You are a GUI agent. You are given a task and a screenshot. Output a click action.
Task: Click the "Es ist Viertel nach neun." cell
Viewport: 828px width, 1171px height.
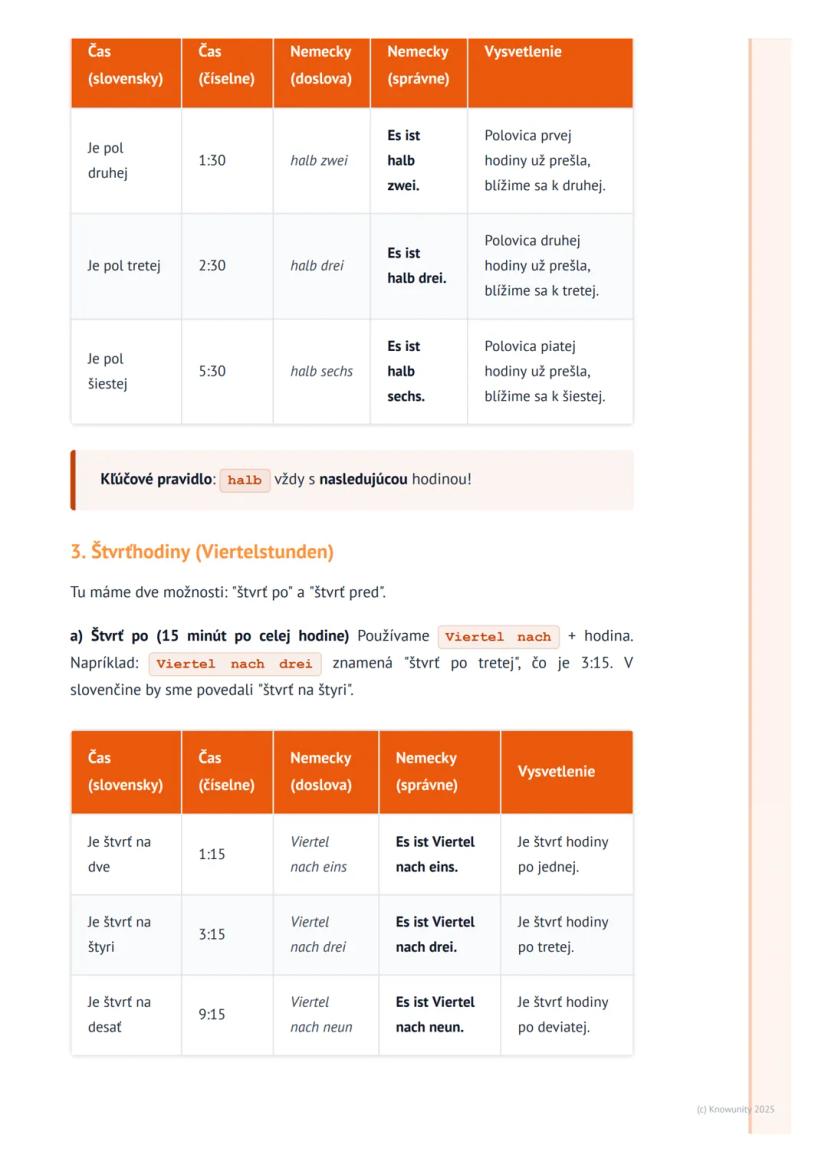[435, 1014]
